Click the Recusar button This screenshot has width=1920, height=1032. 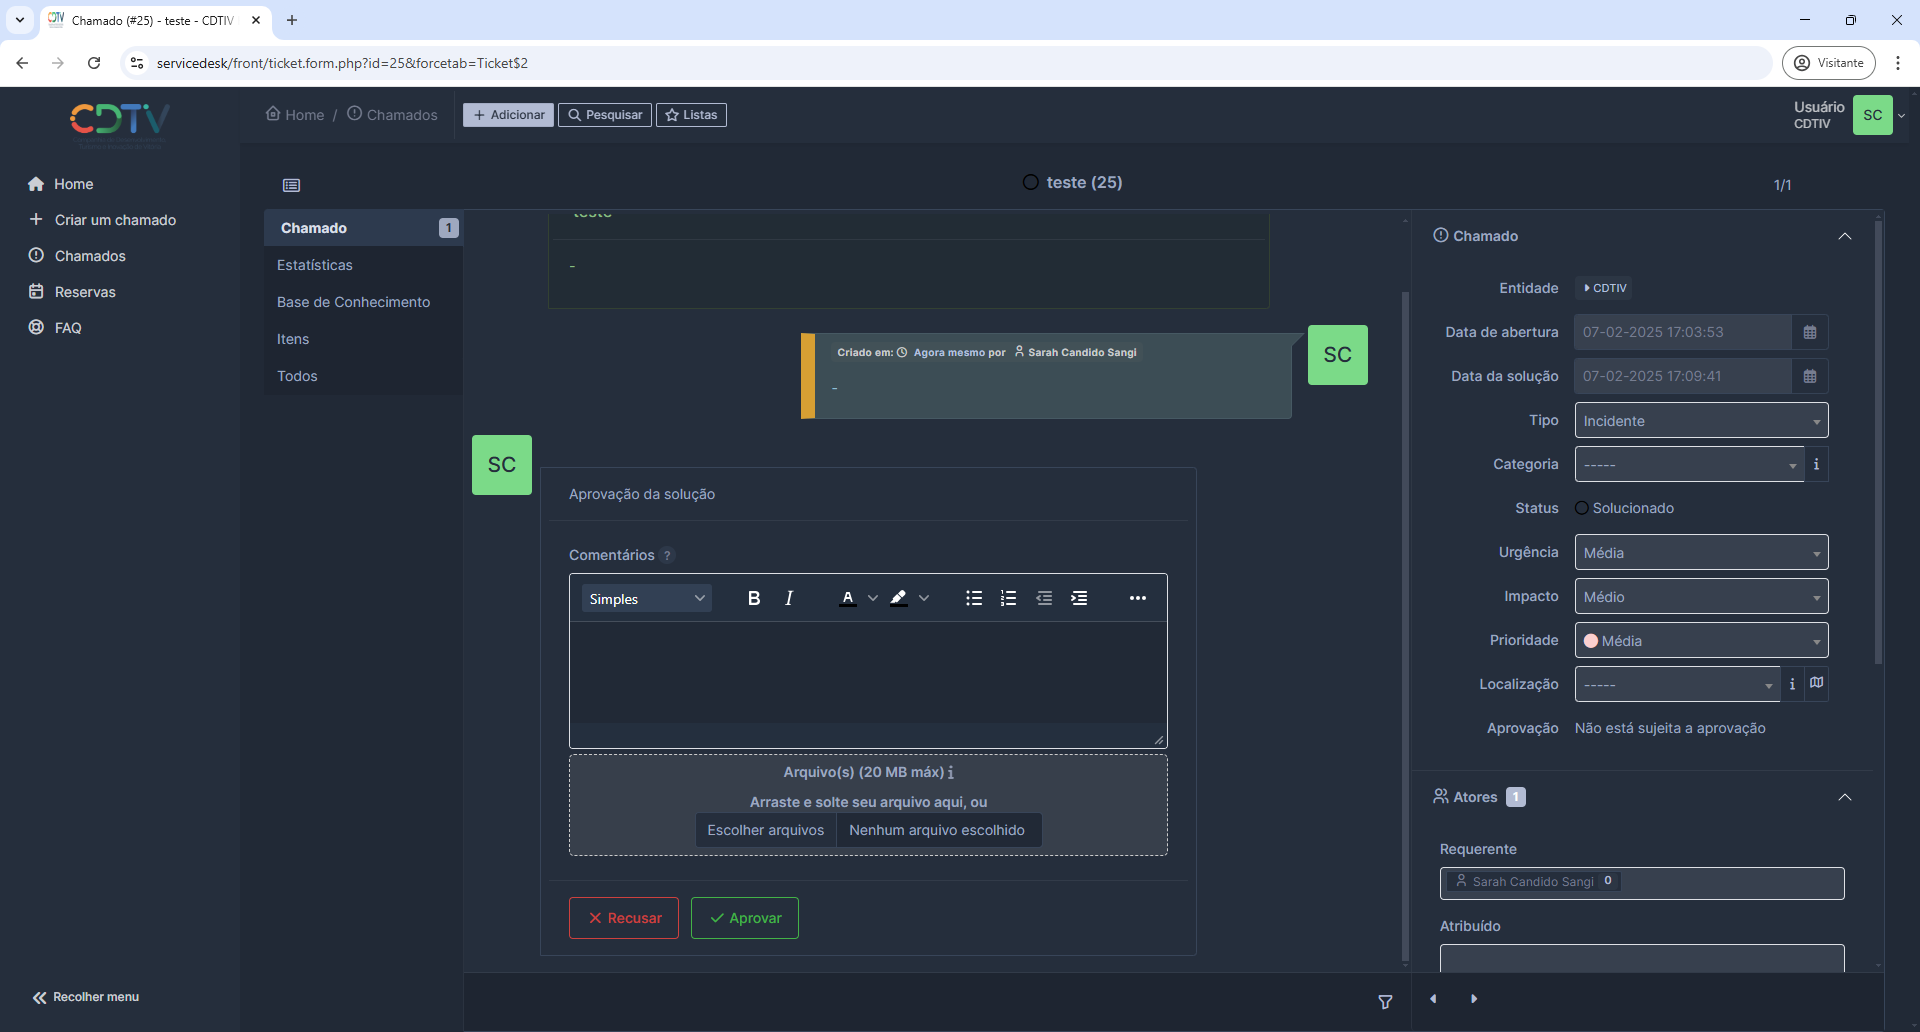[x=624, y=918]
